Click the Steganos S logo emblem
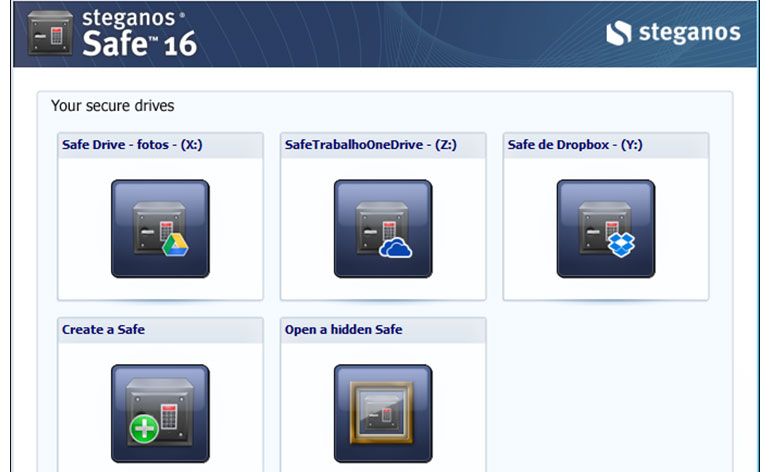Viewport: 770px width, 472px height. coord(619,33)
